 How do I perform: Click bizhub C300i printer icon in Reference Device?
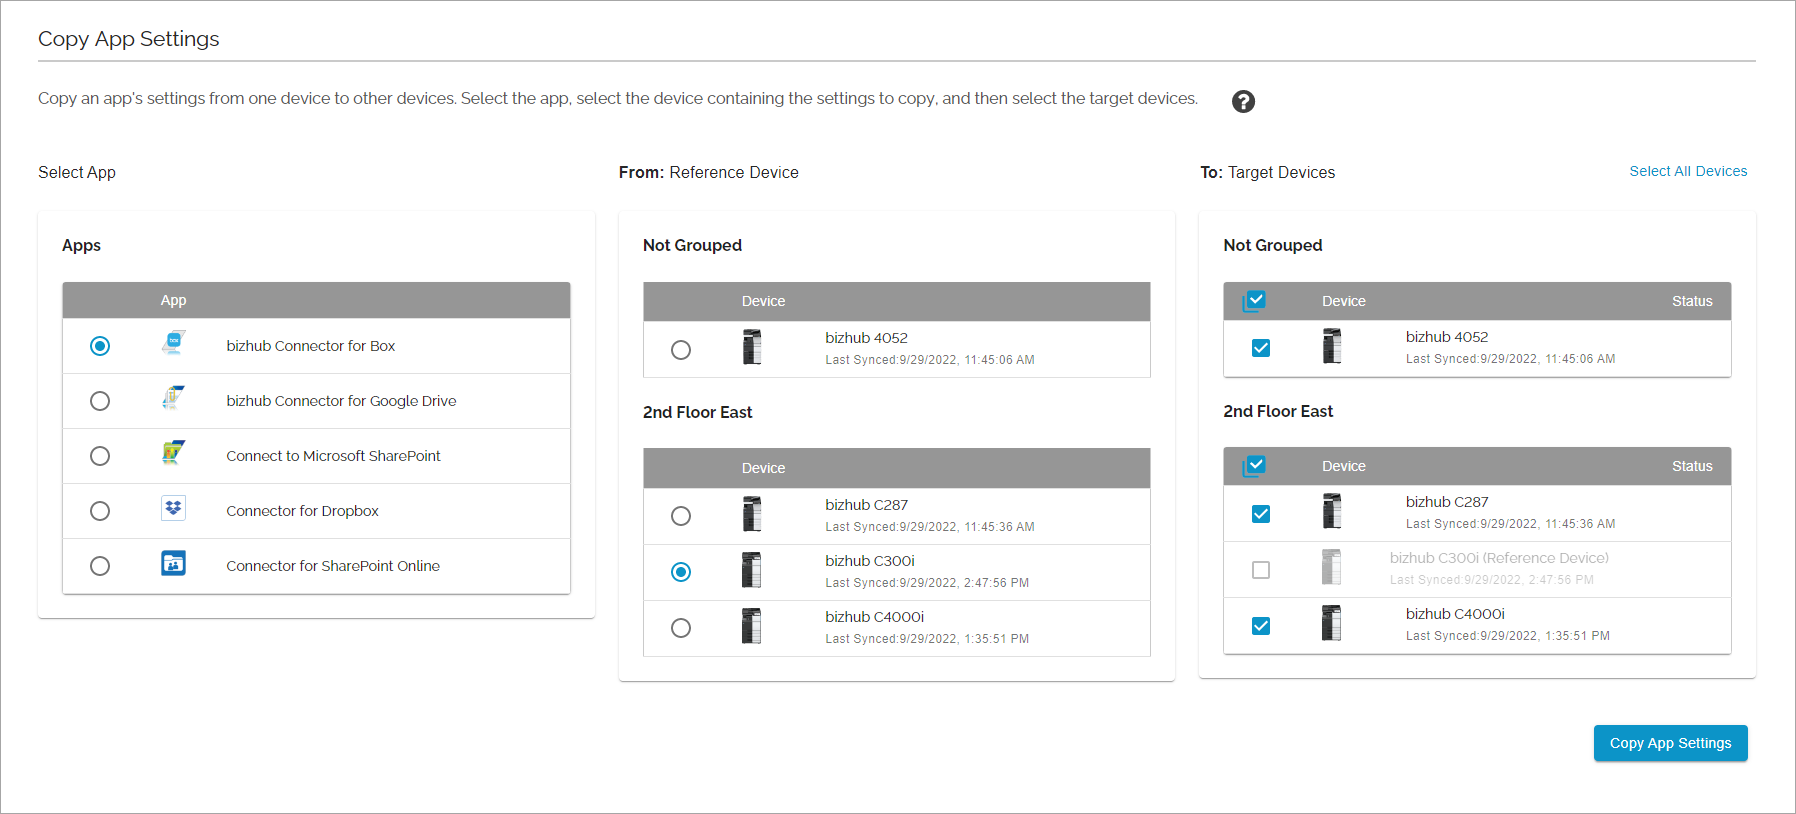pyautogui.click(x=752, y=570)
